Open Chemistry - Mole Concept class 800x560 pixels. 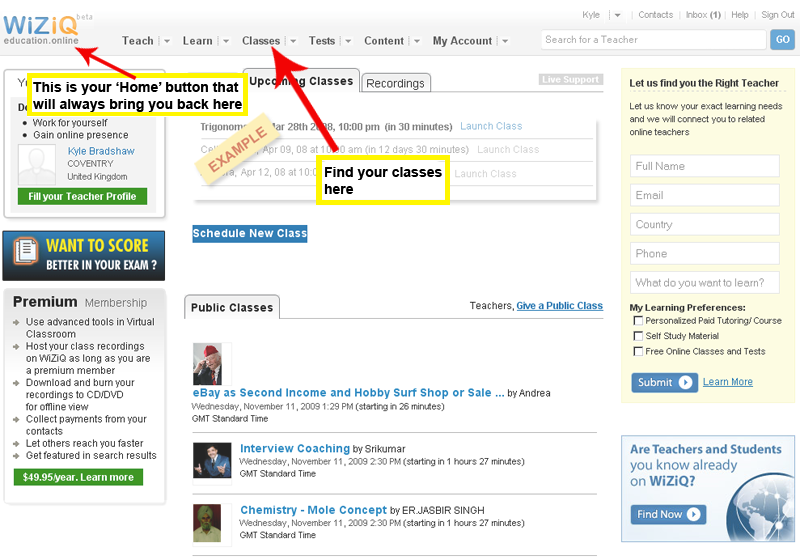[313, 510]
